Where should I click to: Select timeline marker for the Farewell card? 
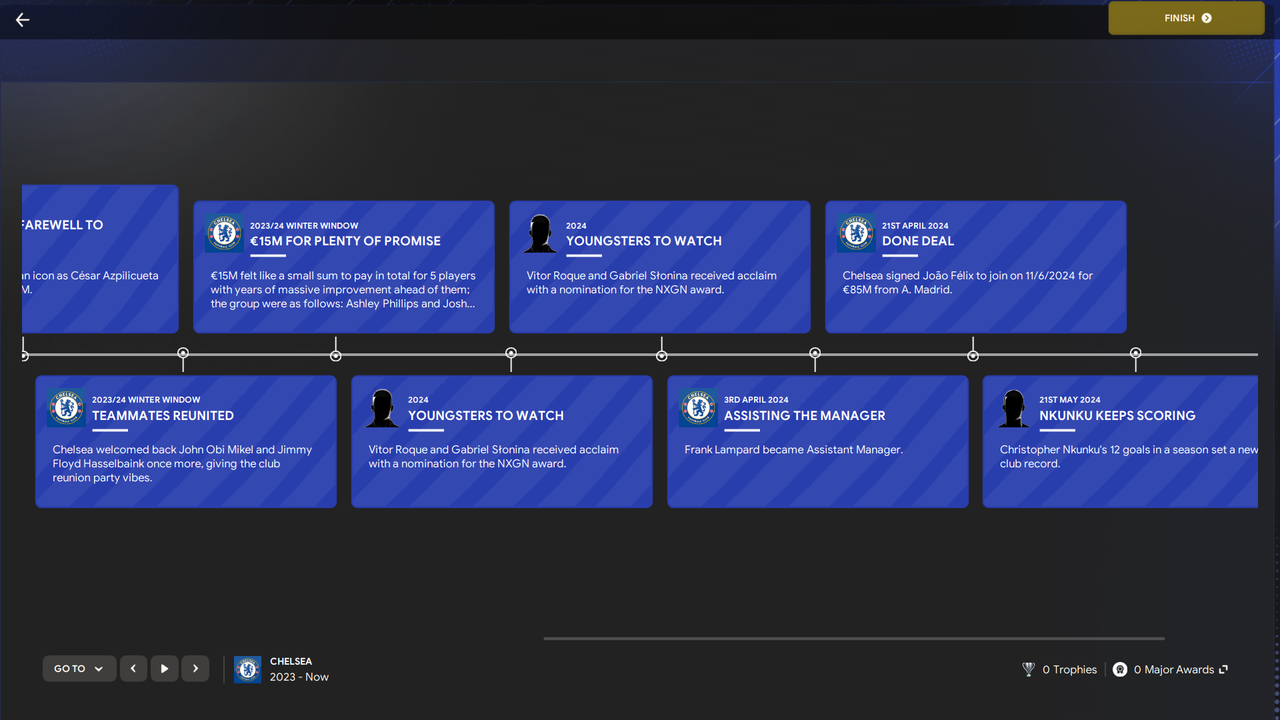24,355
